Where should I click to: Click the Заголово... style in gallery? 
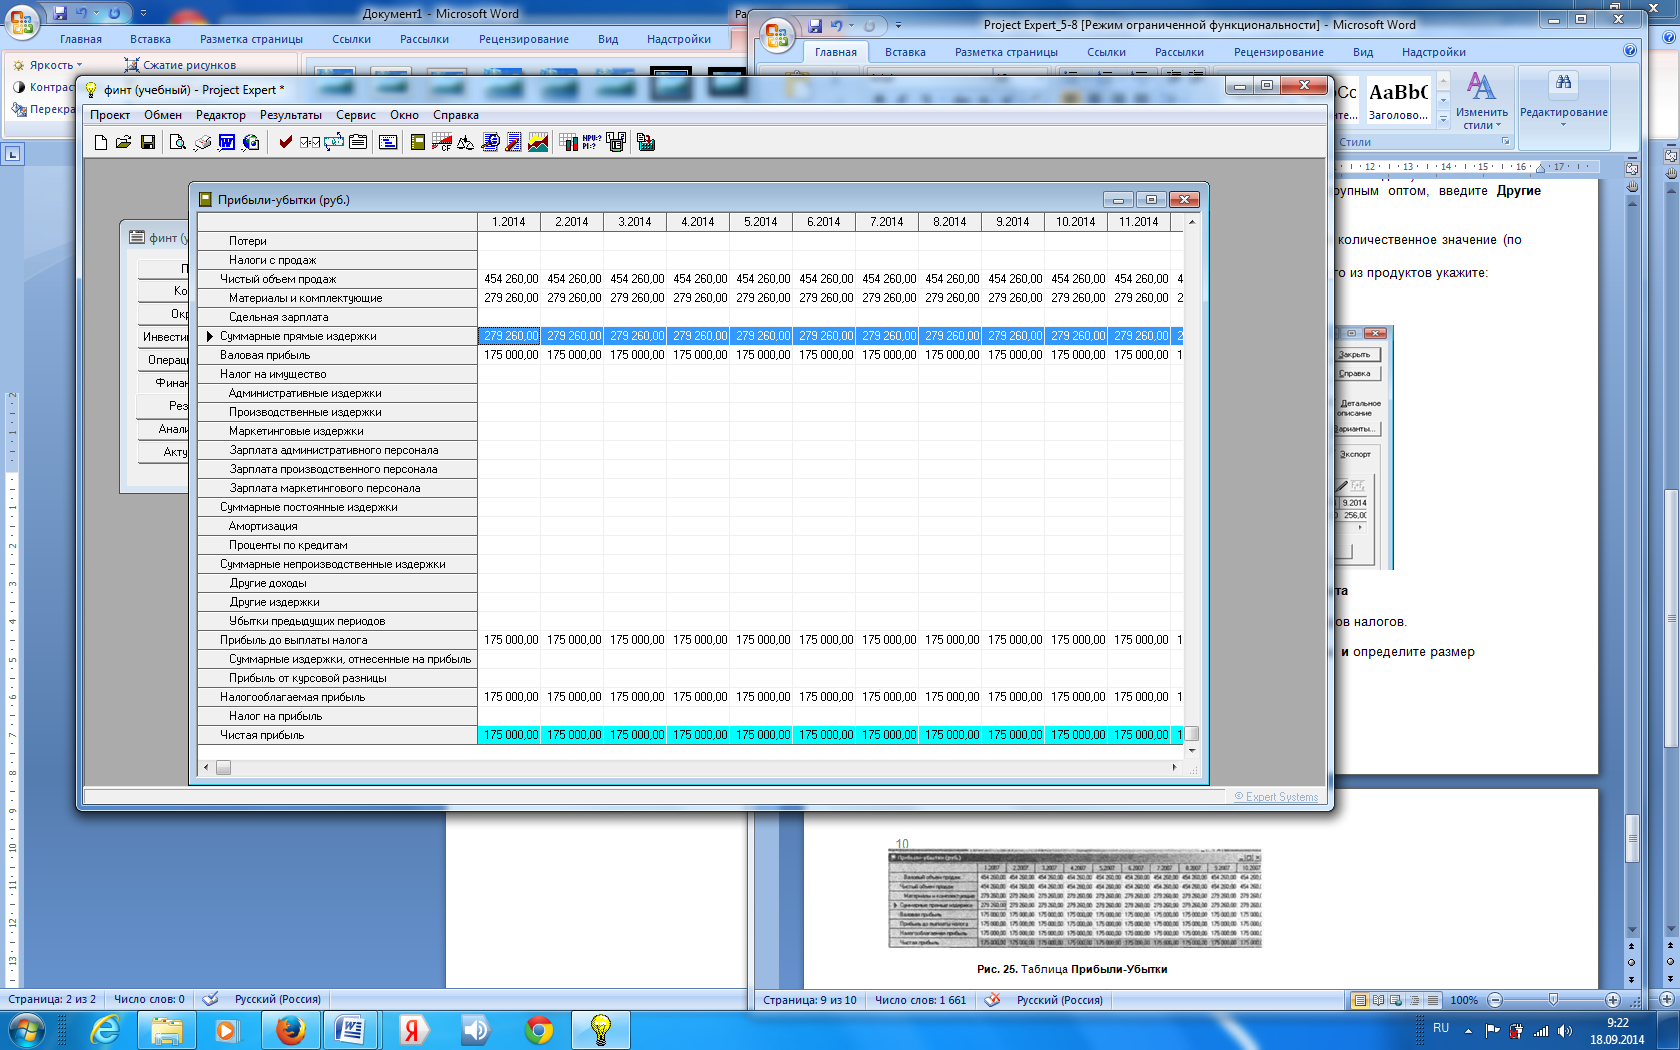[1398, 101]
